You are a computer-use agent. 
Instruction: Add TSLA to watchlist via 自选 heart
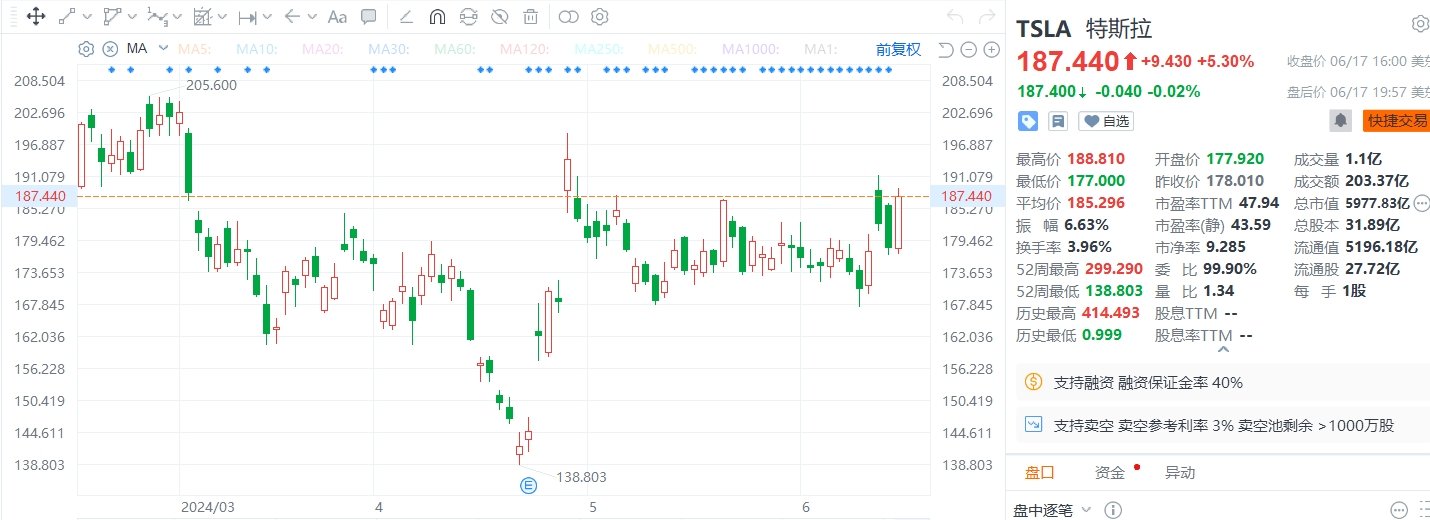1106,121
